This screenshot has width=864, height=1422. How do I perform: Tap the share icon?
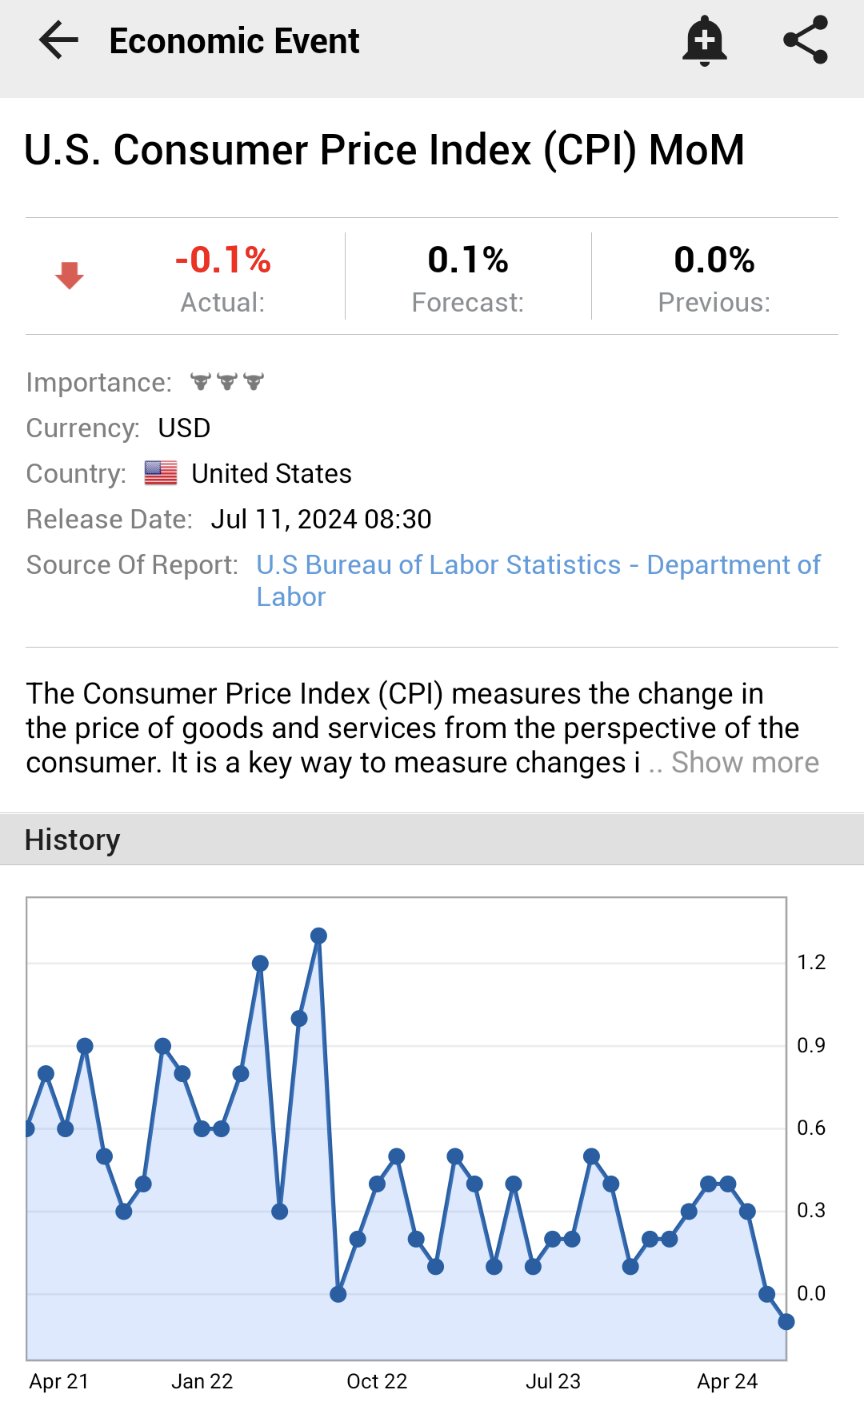(x=805, y=41)
